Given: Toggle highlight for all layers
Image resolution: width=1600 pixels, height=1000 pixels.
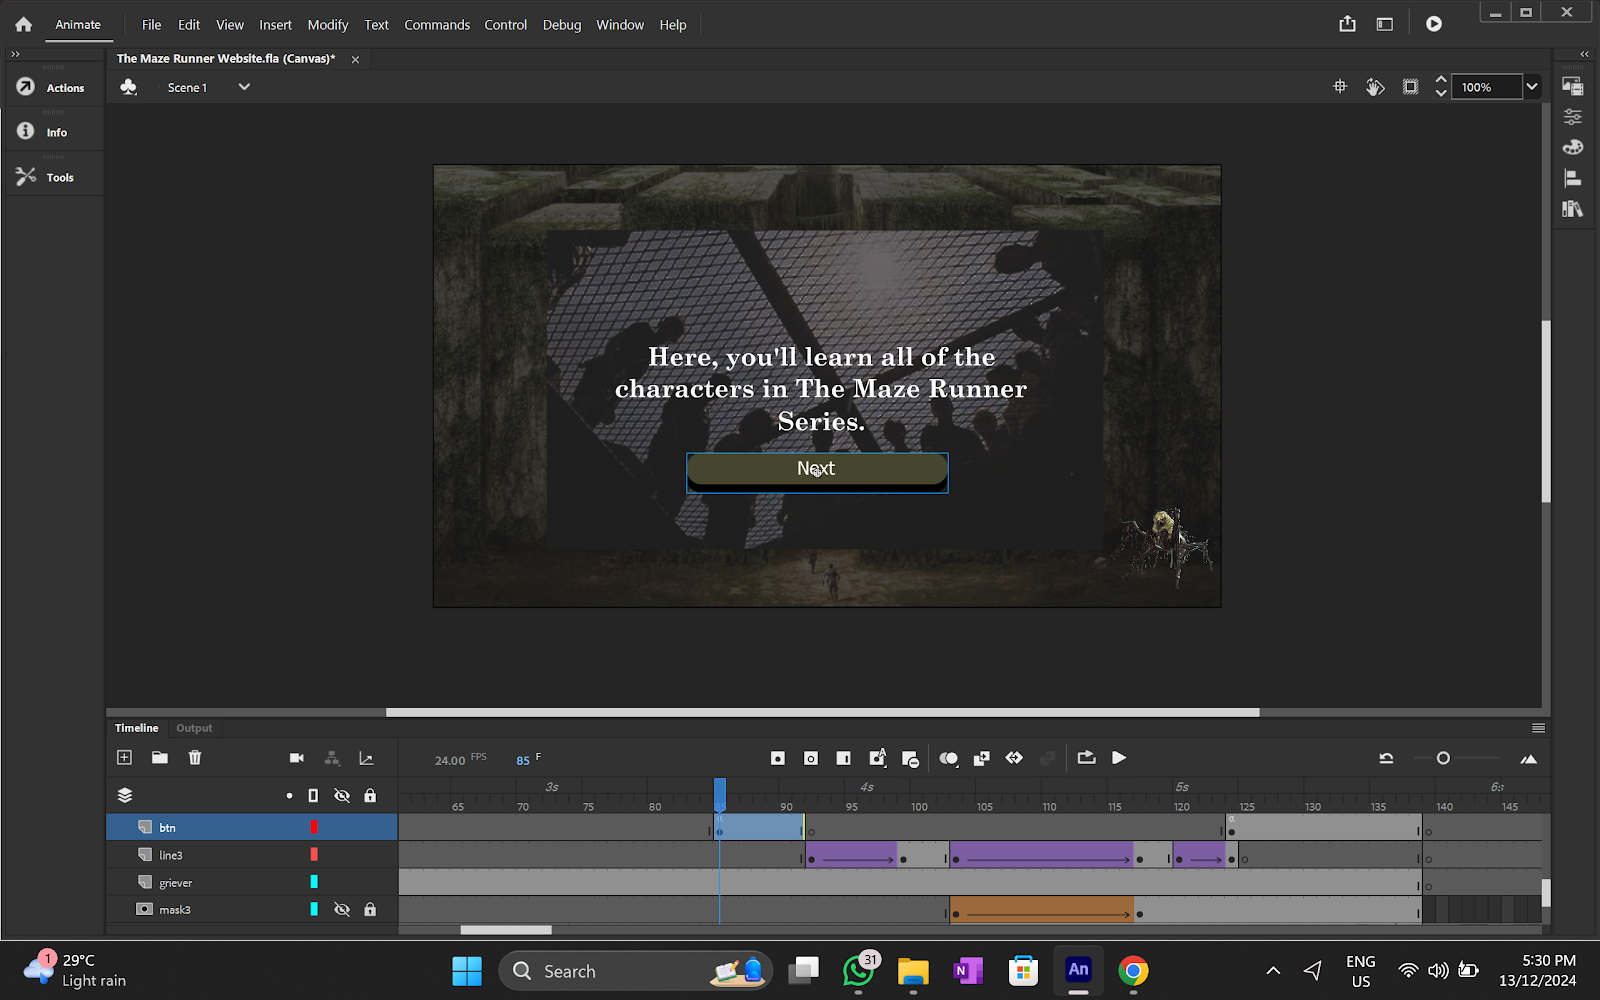Looking at the screenshot, I should pos(289,796).
